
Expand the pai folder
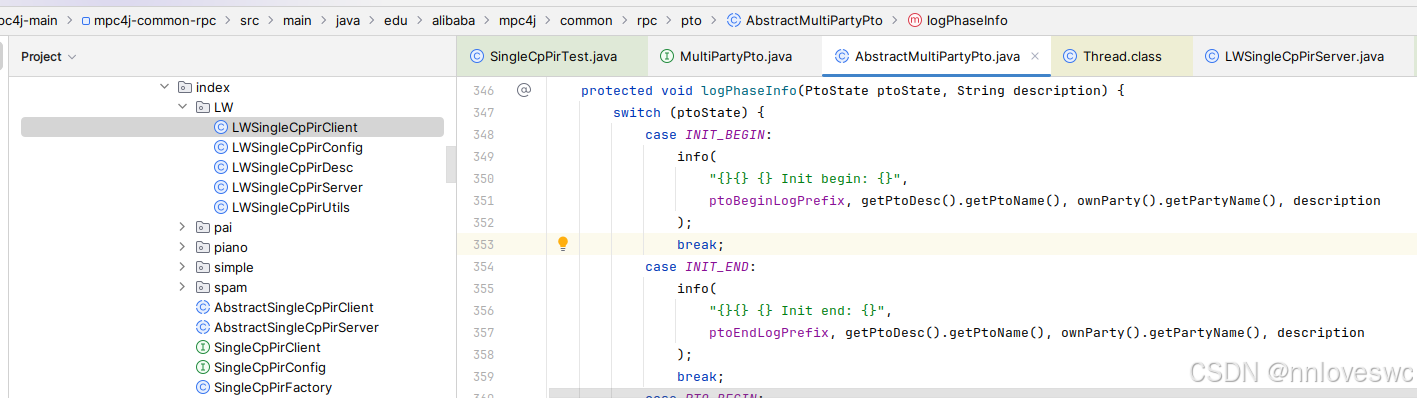pos(183,227)
